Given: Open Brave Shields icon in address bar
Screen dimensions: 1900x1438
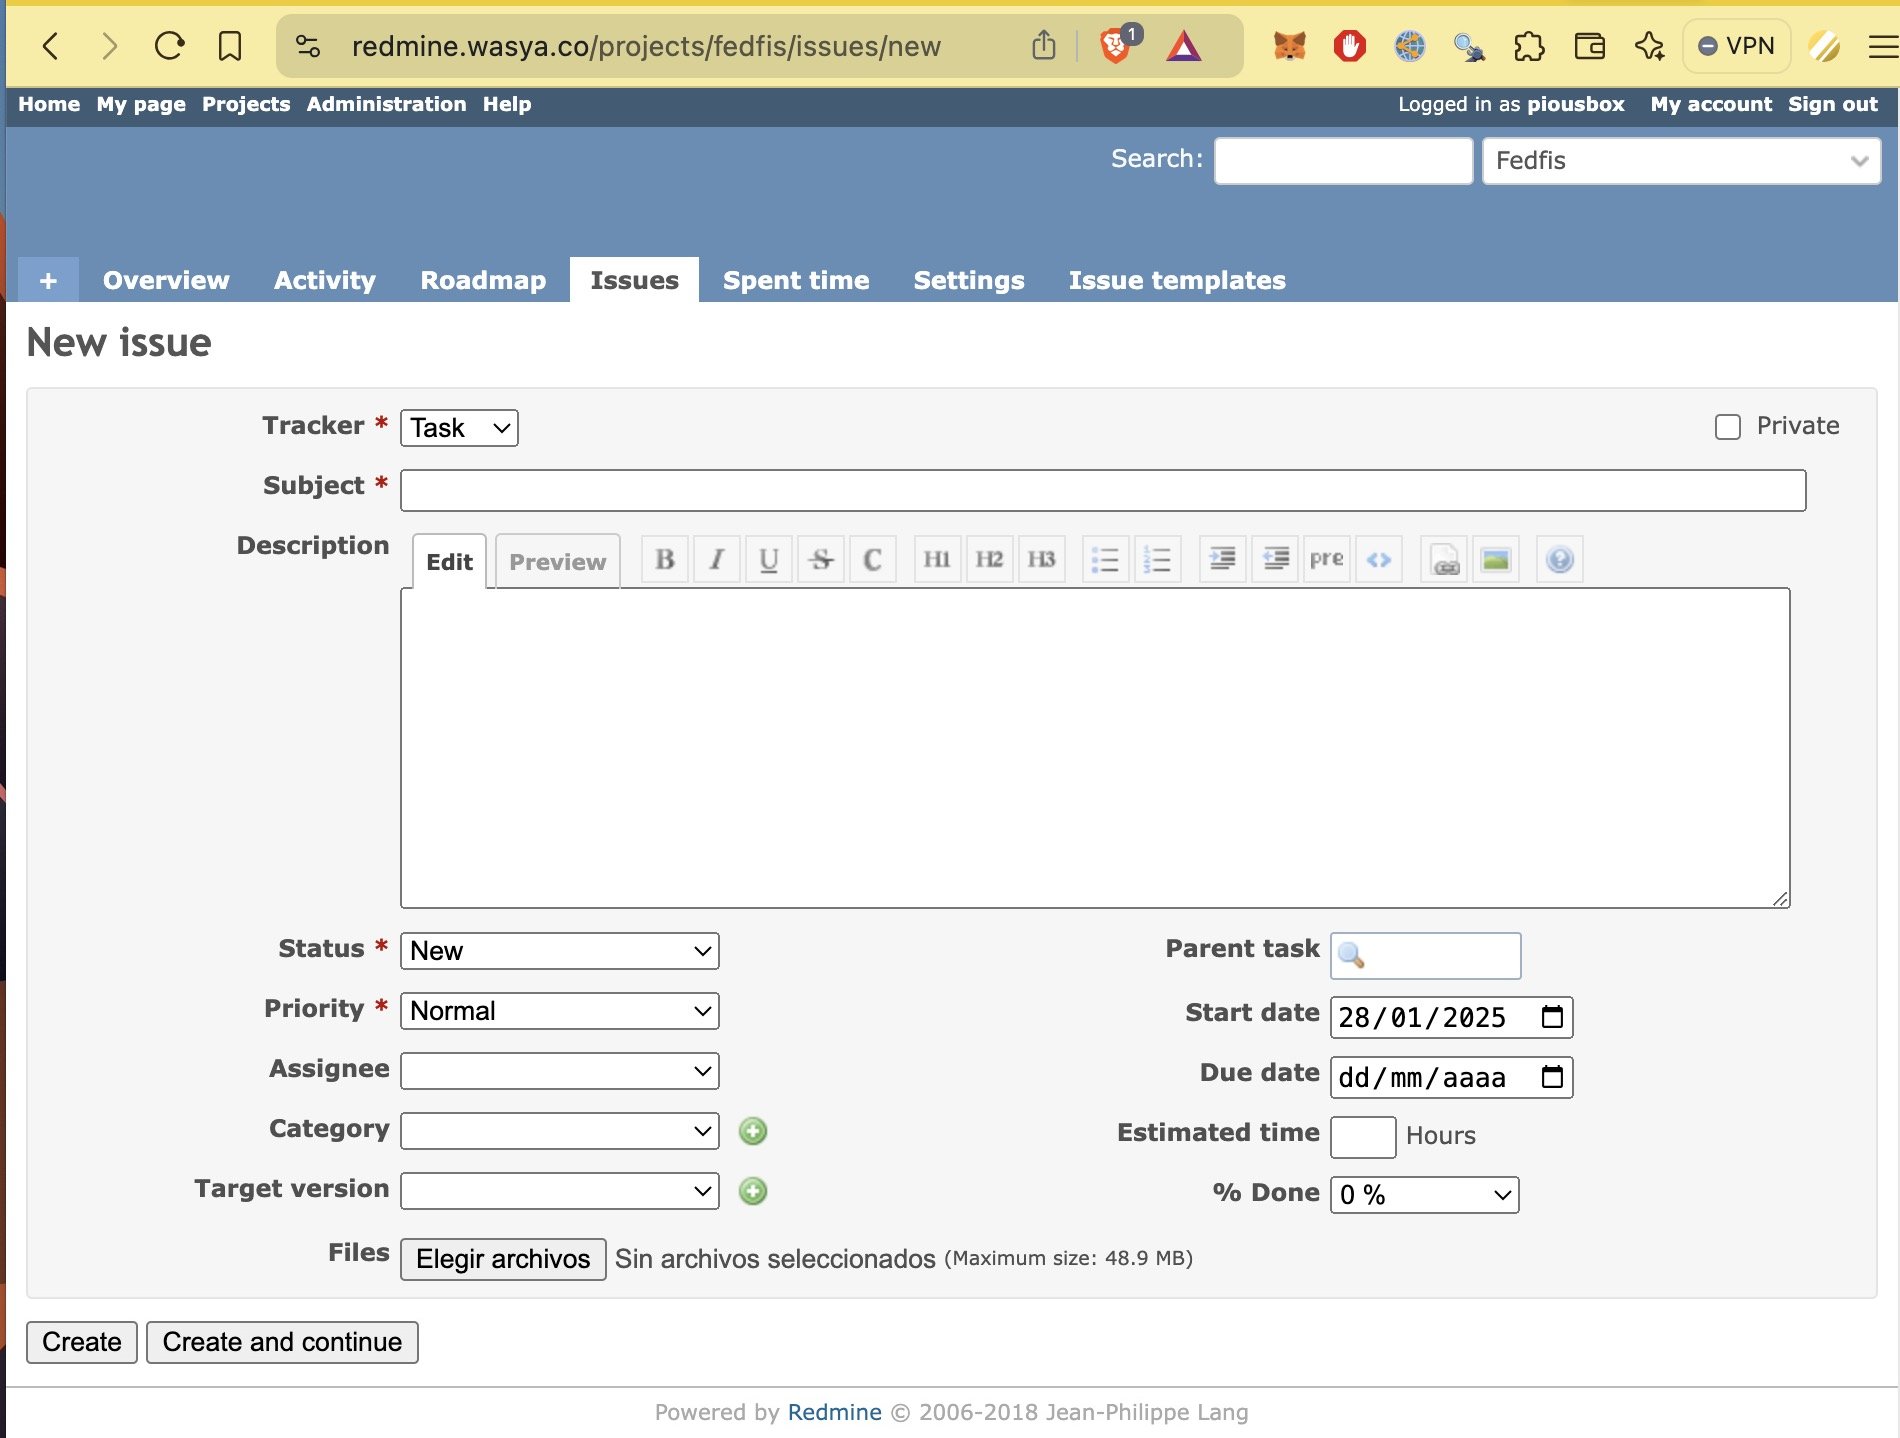Looking at the screenshot, I should tap(1118, 45).
